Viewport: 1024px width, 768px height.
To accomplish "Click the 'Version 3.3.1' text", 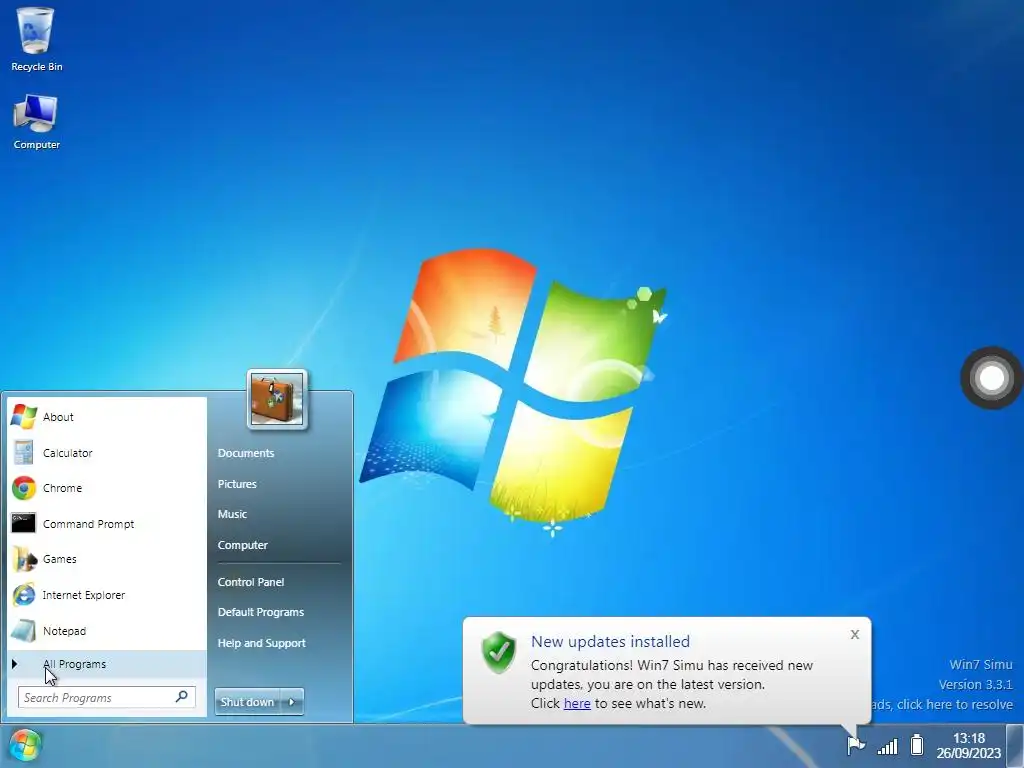I will (976, 684).
